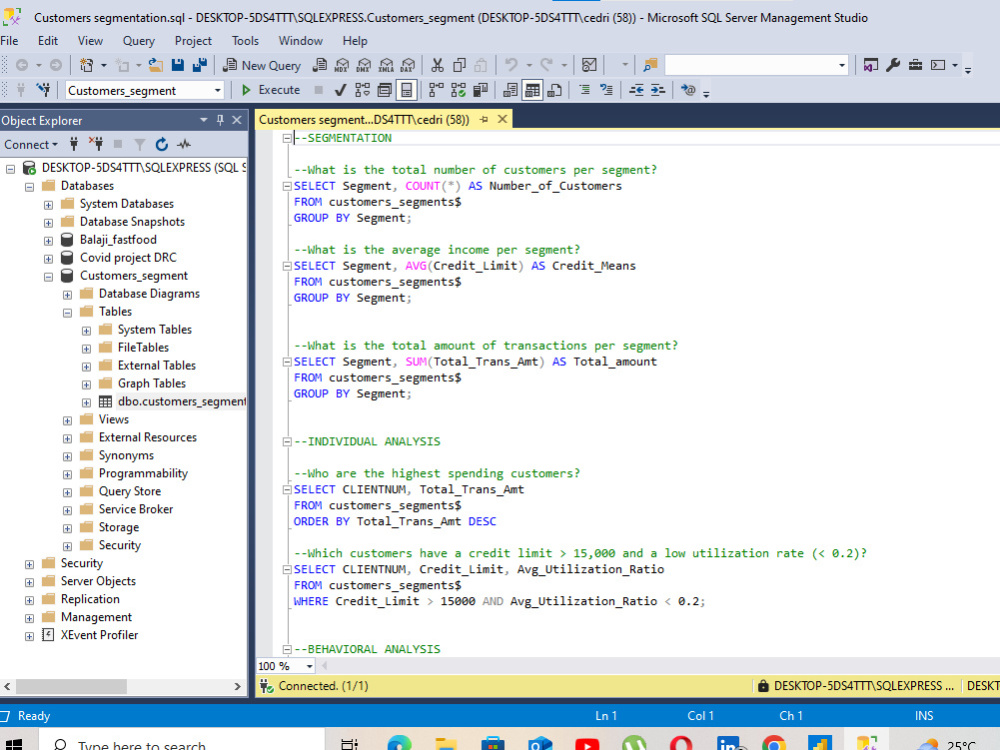Open the Help menu
Screen dimensions: 1000x750
[355, 41]
